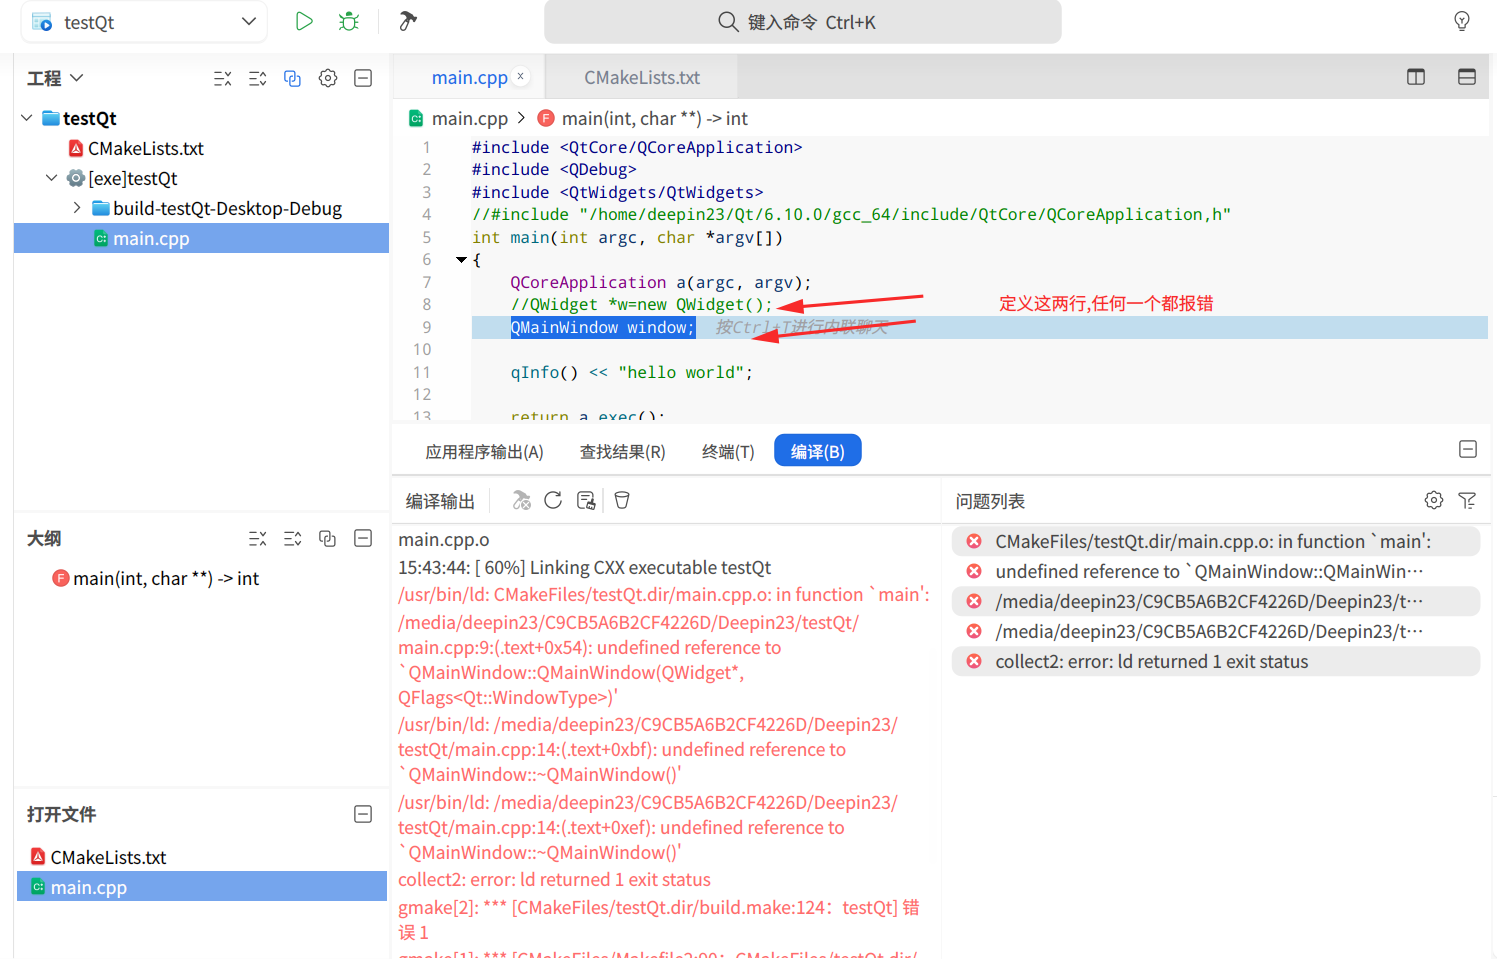Split the editor top and bottom
The height and width of the screenshot is (966, 1497).
[1467, 77]
